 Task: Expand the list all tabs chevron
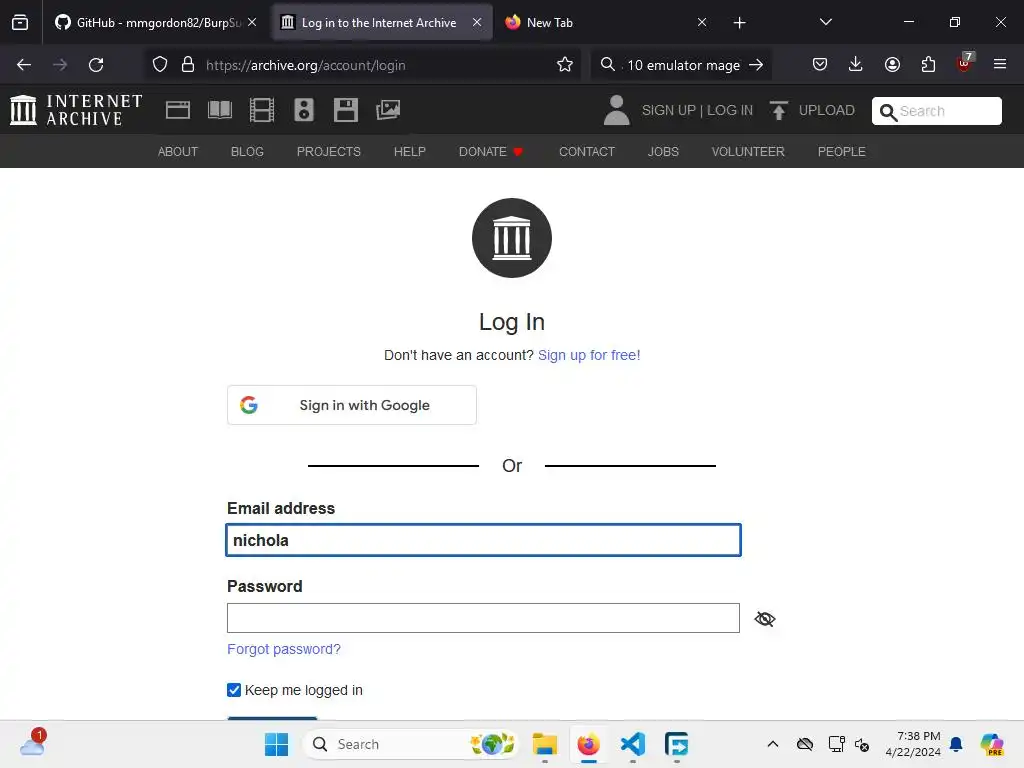(x=825, y=22)
